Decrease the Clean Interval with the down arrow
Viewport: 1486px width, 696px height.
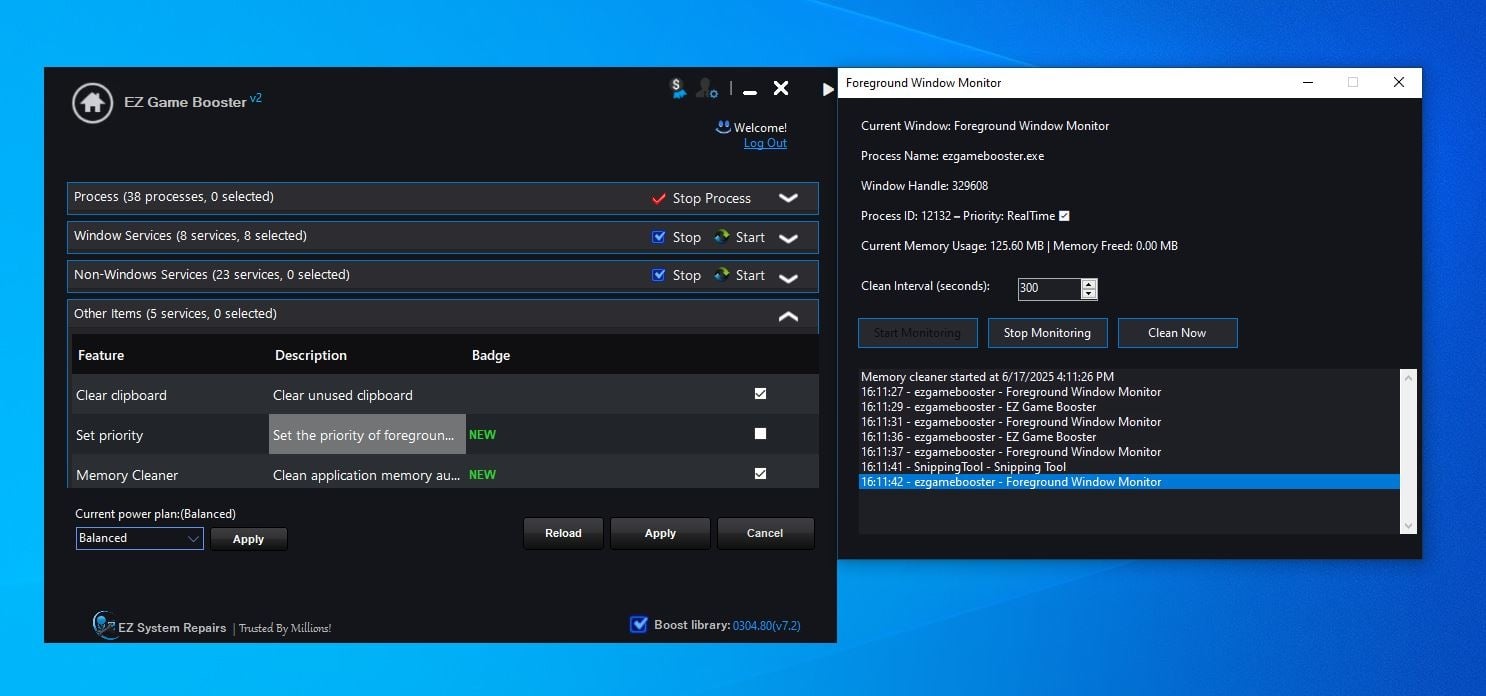[1089, 294]
